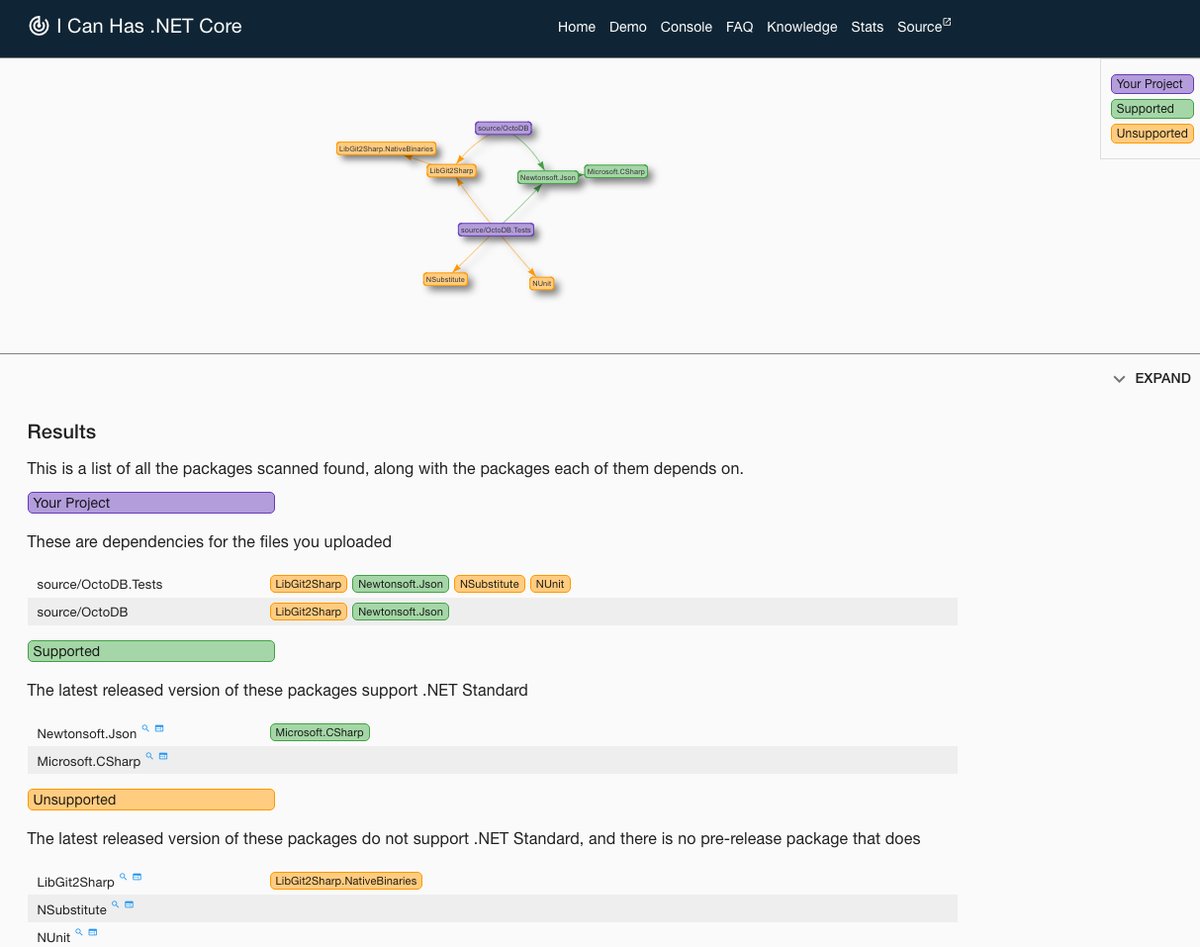
Task: Click the Microsoft.CSharp package name row
Action: (x=89, y=762)
